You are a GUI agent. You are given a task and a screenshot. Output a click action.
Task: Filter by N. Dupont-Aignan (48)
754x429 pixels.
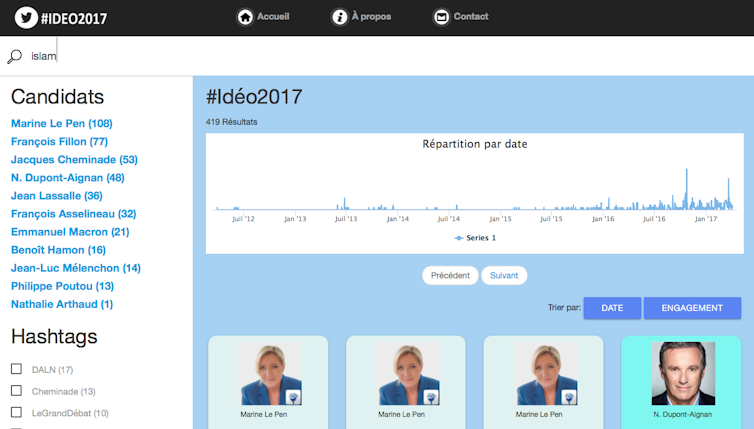coord(68,178)
